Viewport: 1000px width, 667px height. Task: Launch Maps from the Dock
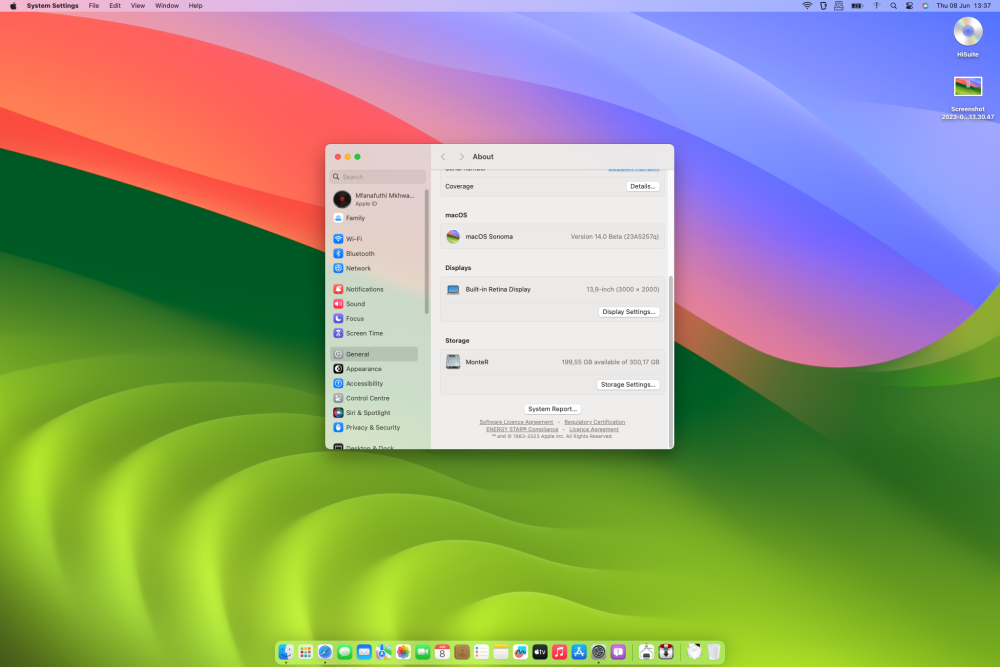coord(383,652)
